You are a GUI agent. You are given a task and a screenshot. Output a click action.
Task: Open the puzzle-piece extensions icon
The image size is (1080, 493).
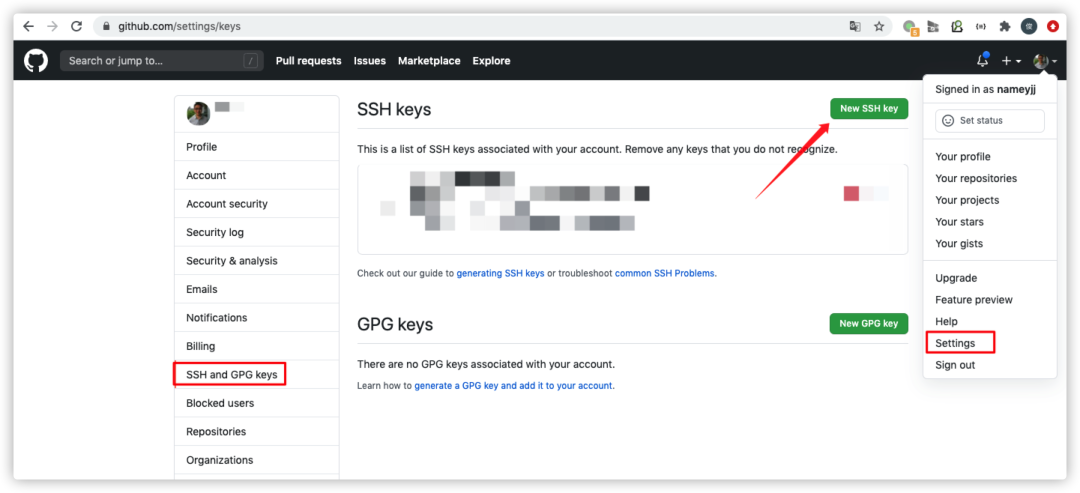1005,26
